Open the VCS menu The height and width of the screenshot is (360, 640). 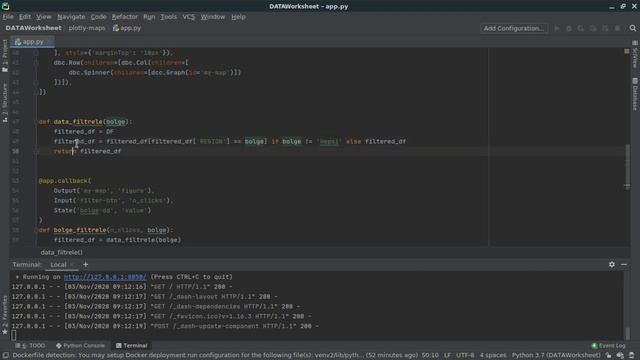pyautogui.click(x=189, y=17)
